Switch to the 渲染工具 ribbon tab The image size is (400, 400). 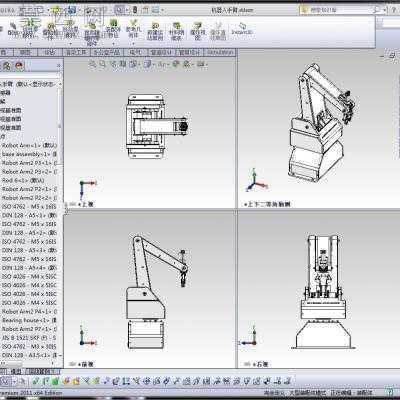point(76,52)
